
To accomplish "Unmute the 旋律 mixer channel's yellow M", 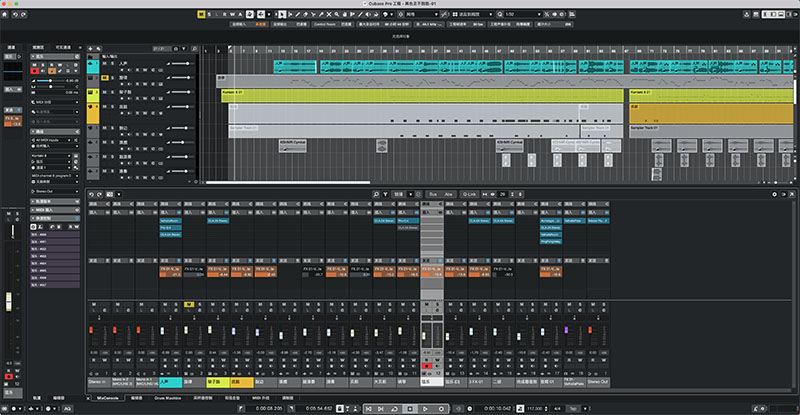I will click(189, 304).
